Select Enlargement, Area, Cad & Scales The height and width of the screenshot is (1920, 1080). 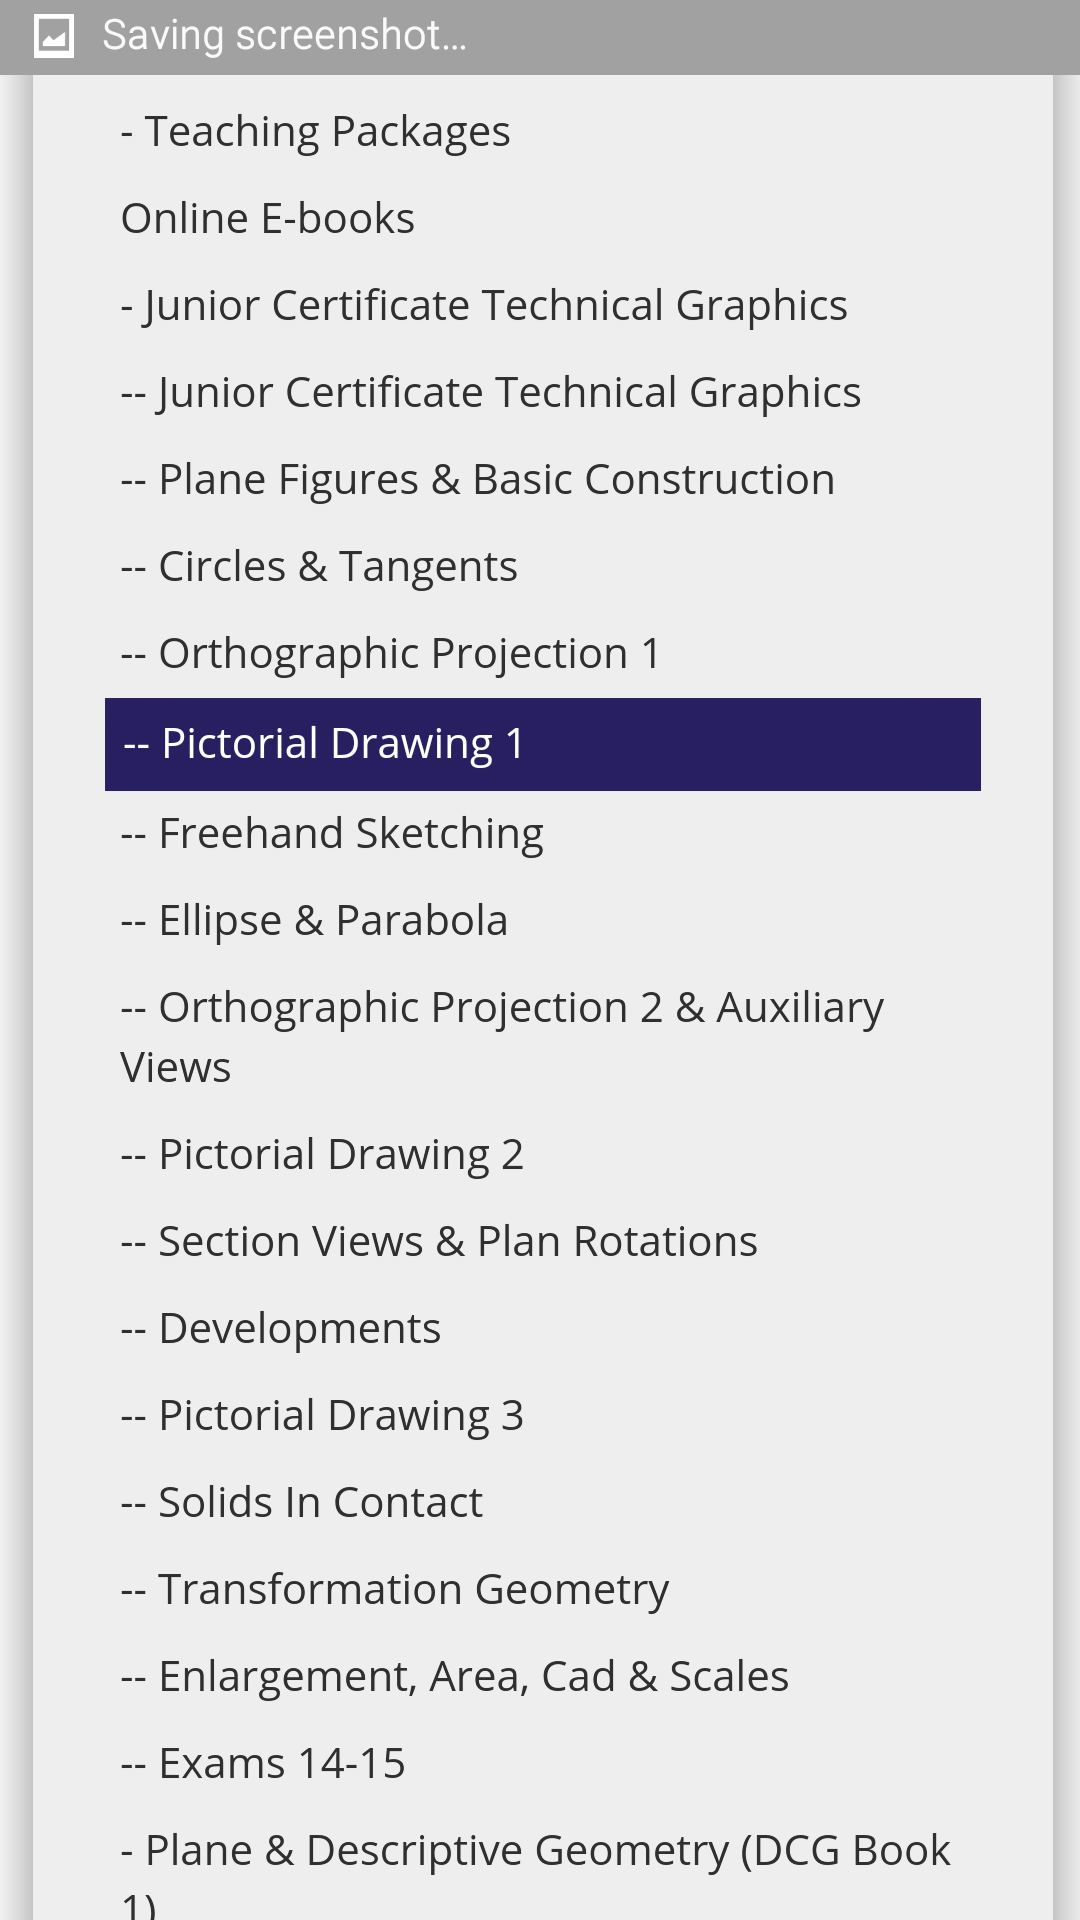[455, 1676]
